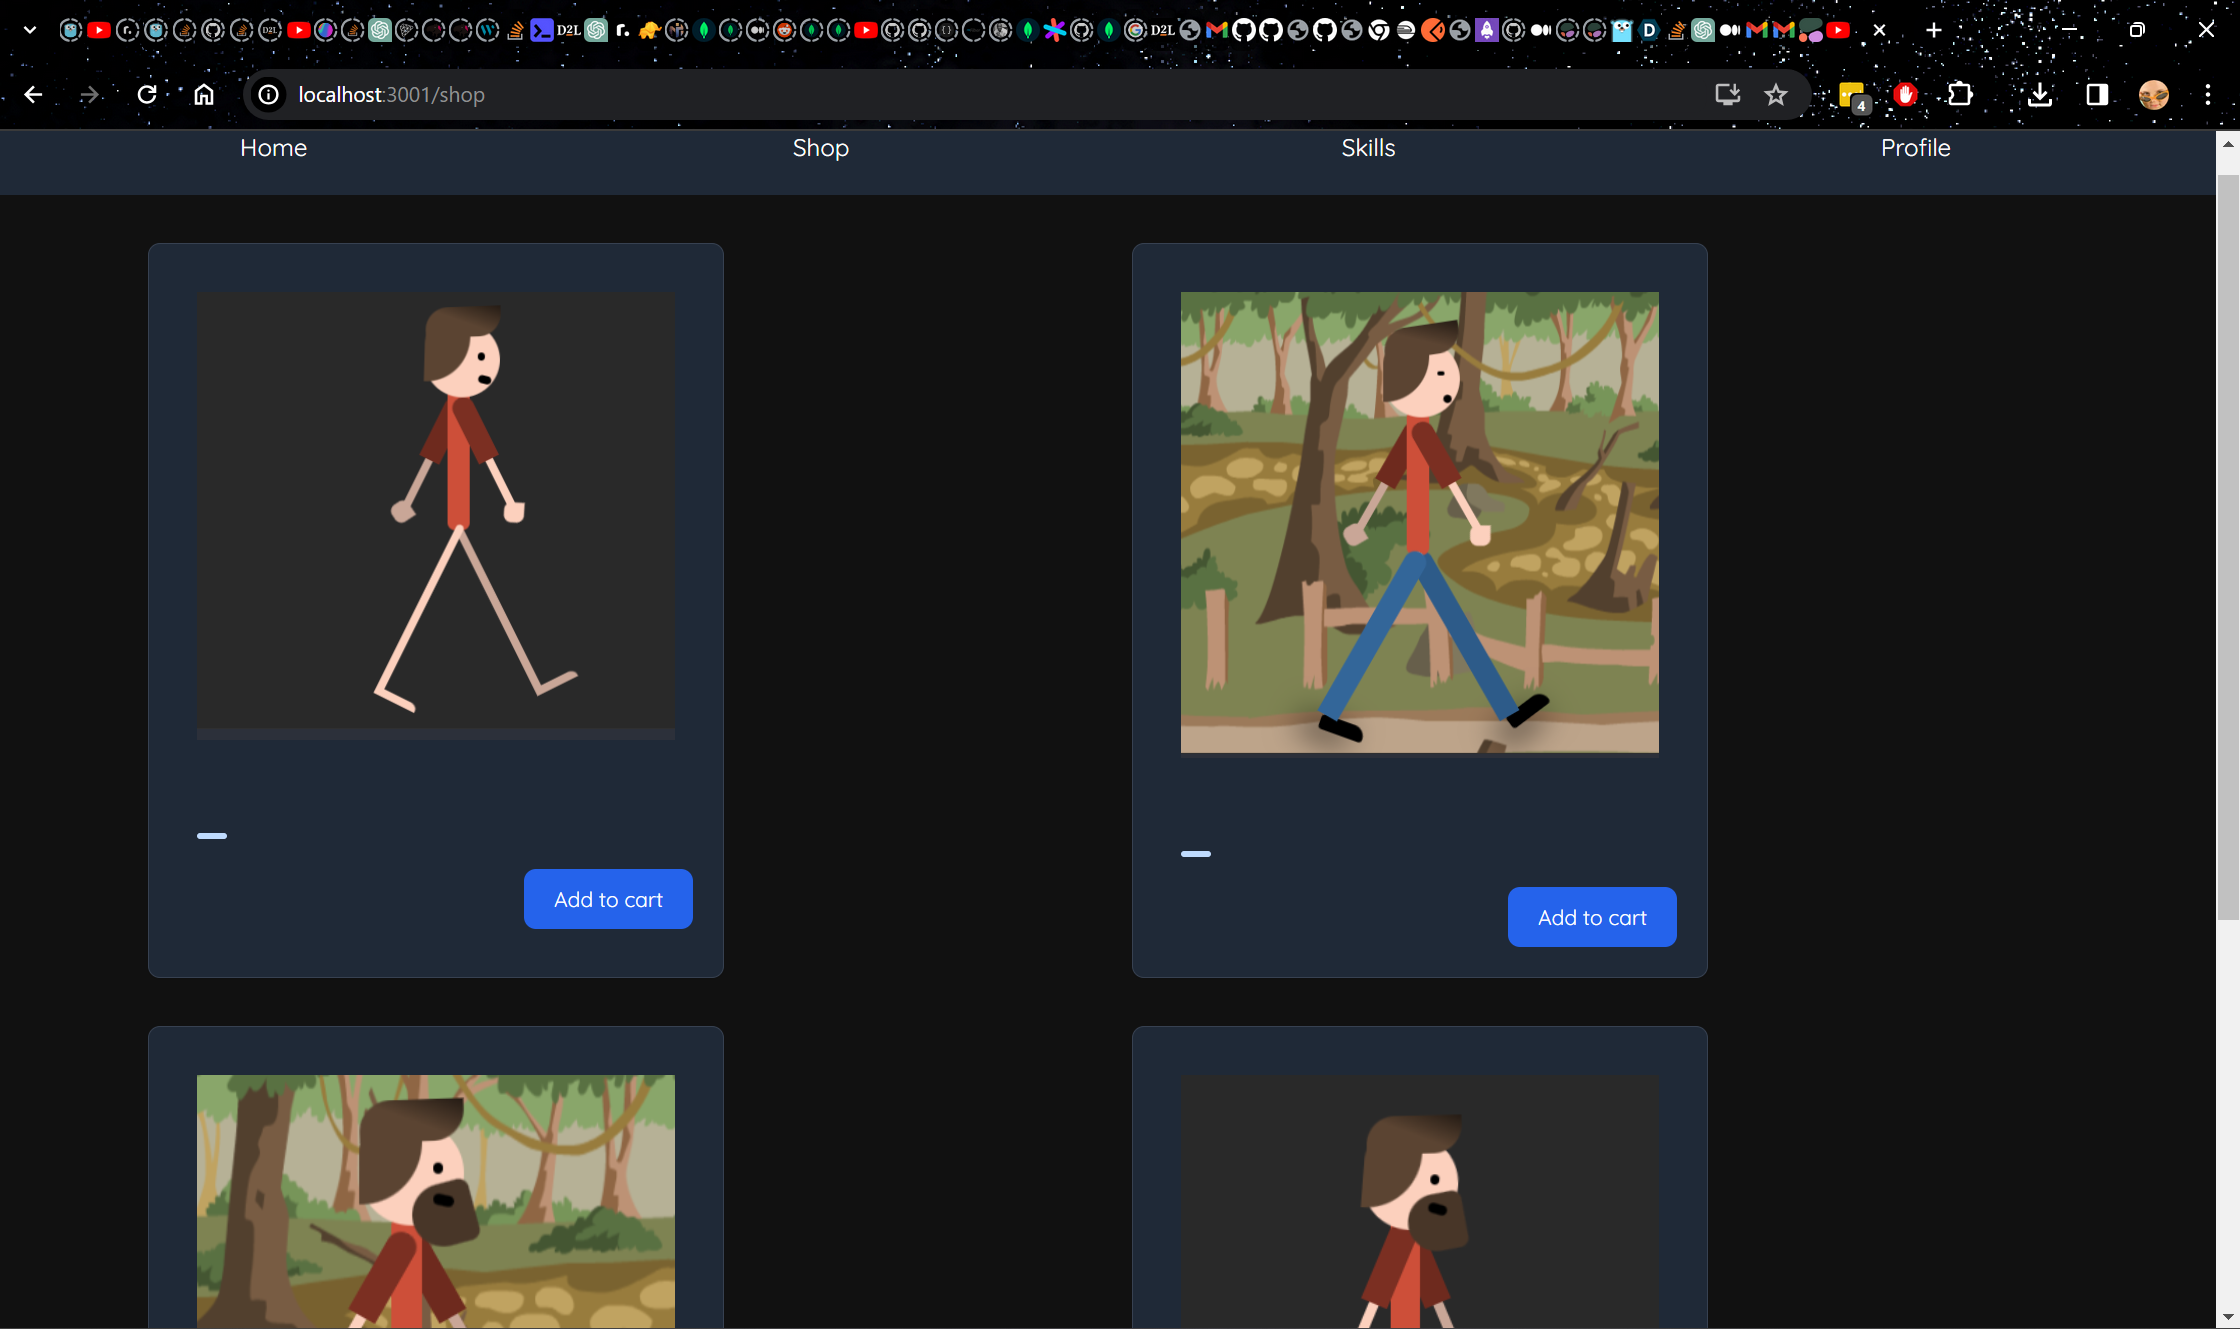
Task: Click the user profile avatar
Action: [x=2153, y=94]
